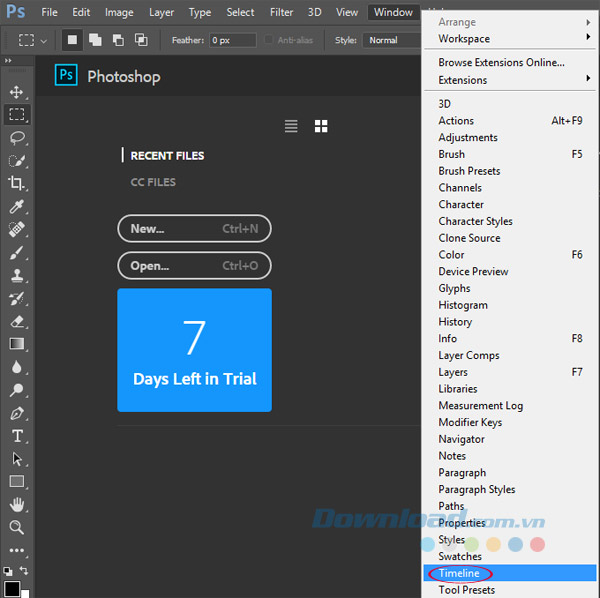This screenshot has height=598, width=600.
Task: Open the Filter menu
Action: (x=282, y=12)
